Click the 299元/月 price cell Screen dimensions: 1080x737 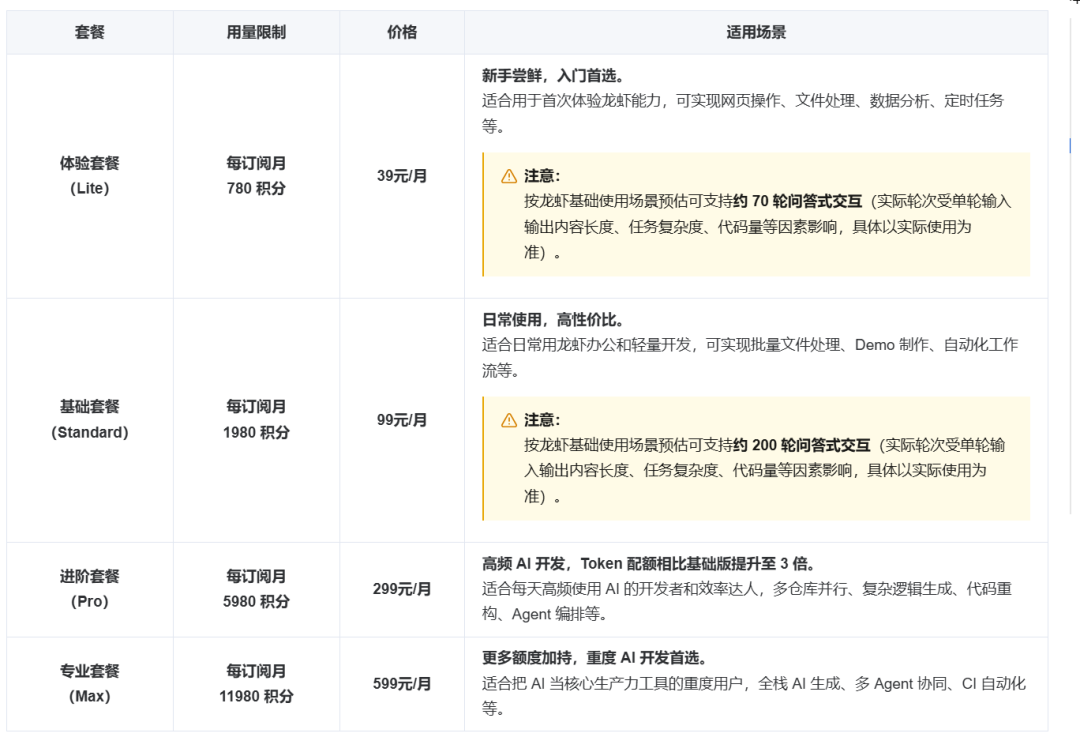402,589
